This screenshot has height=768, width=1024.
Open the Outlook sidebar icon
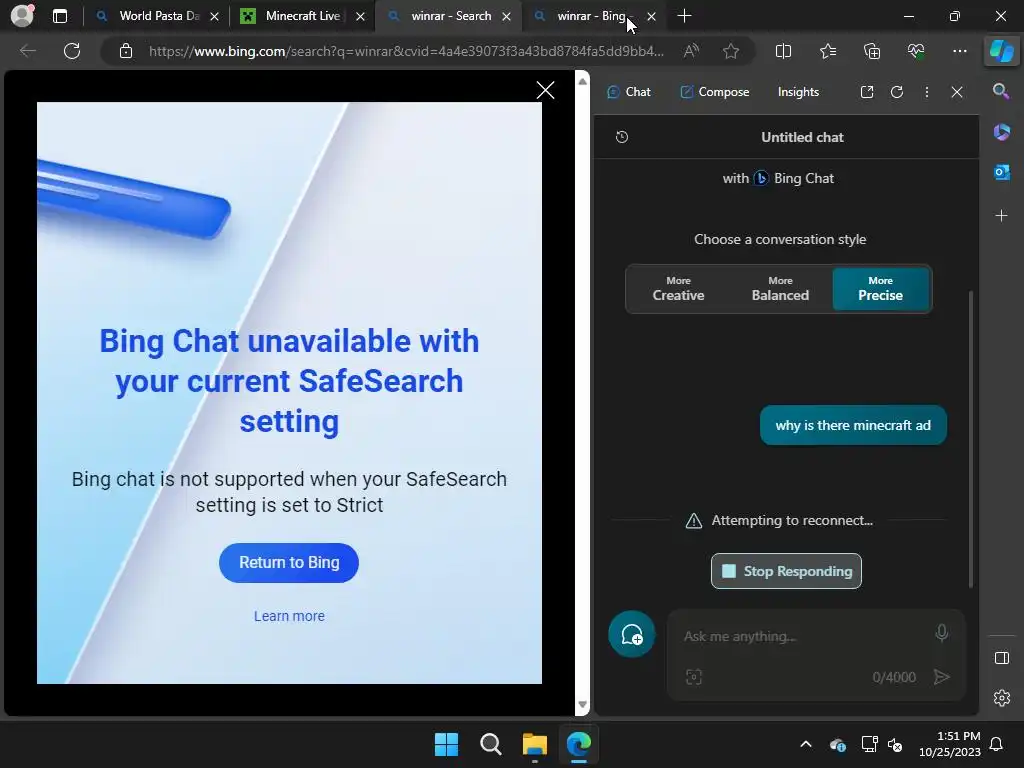tap(1001, 172)
